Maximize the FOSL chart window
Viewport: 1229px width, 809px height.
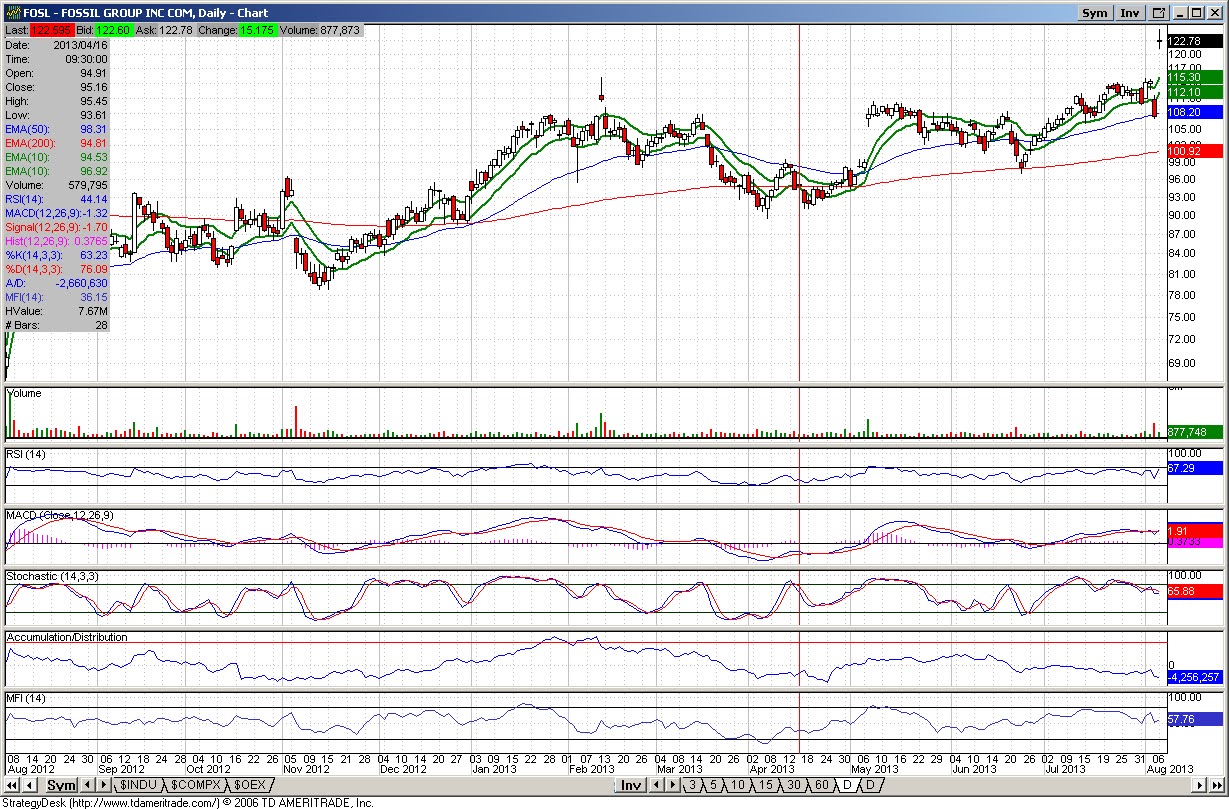pyautogui.click(x=1196, y=13)
